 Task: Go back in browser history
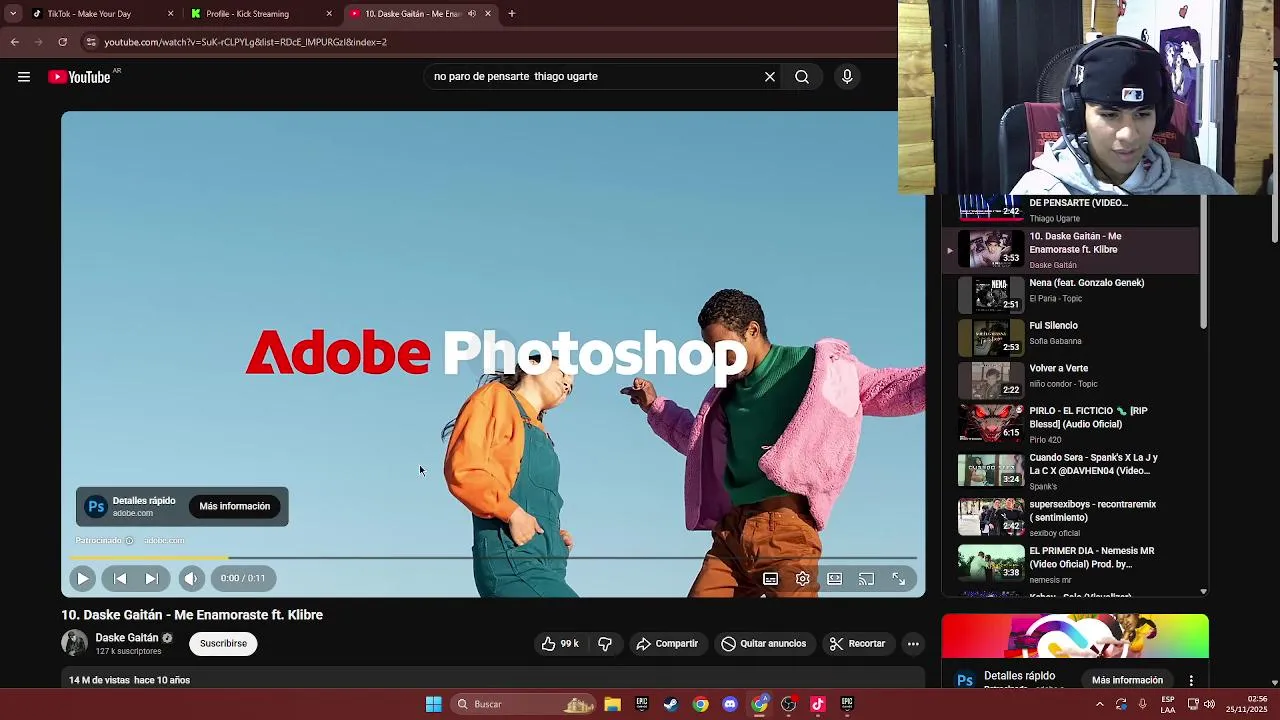tap(15, 42)
